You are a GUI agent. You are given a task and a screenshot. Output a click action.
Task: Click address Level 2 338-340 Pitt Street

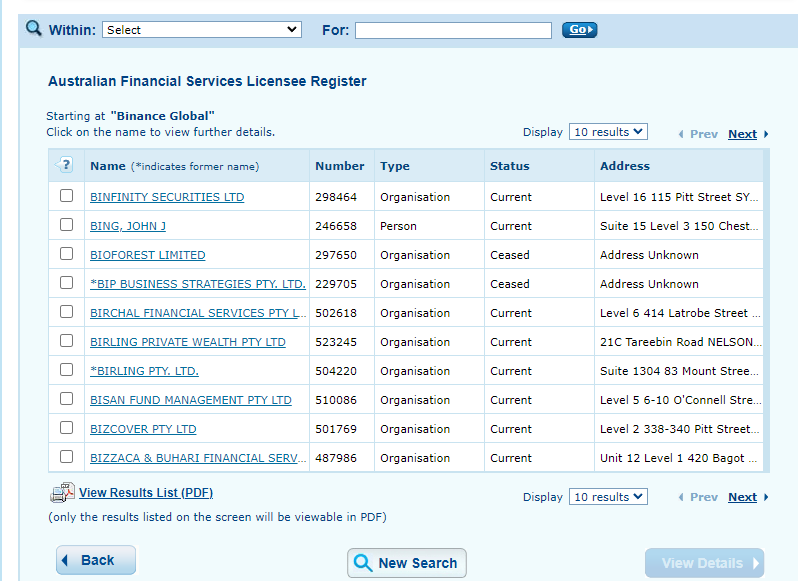679,429
